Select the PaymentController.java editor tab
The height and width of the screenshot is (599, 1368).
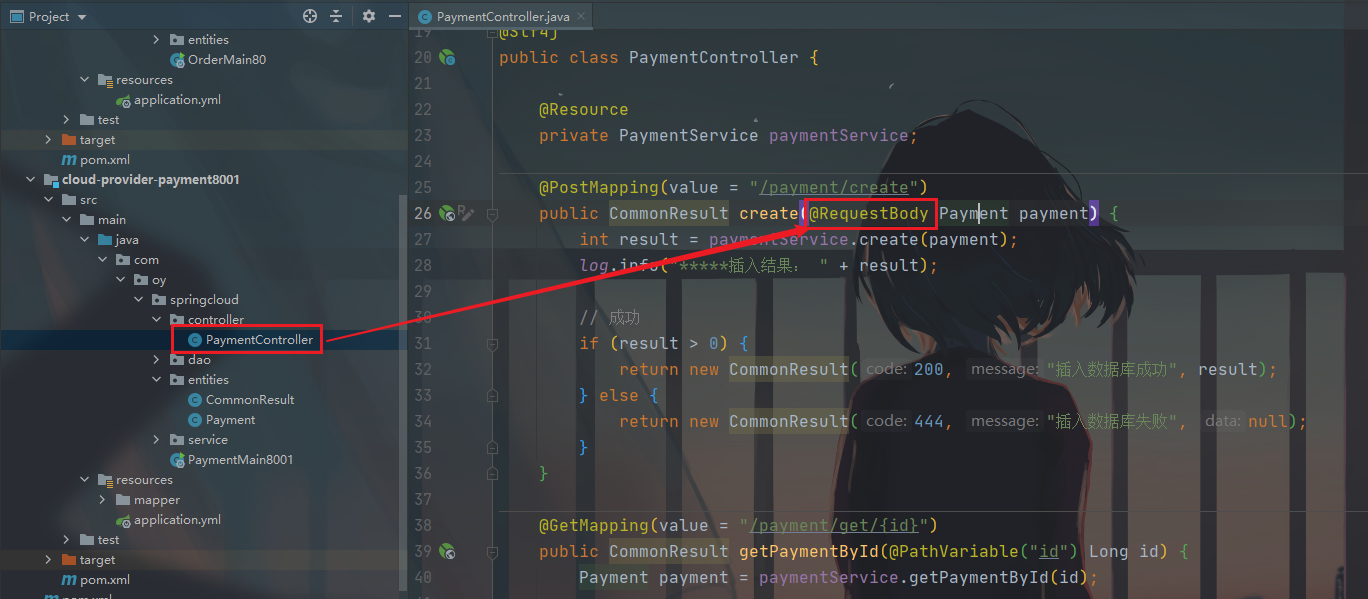(x=501, y=16)
